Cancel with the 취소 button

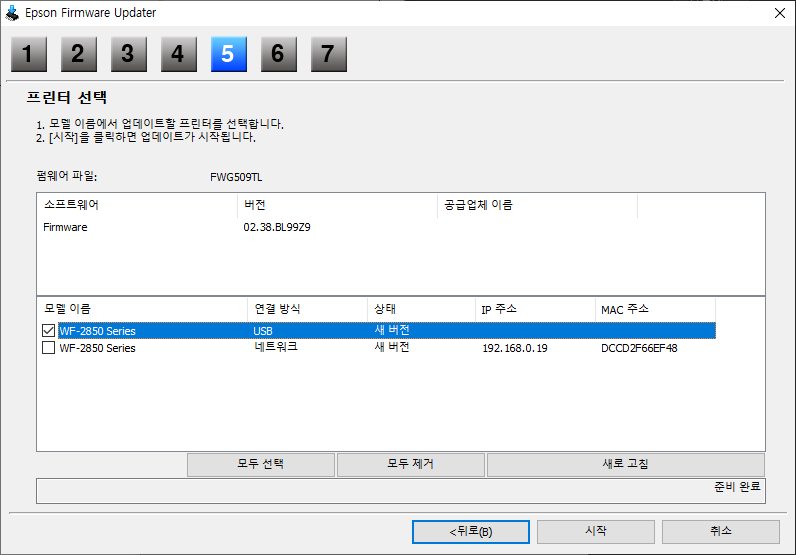pos(721,532)
